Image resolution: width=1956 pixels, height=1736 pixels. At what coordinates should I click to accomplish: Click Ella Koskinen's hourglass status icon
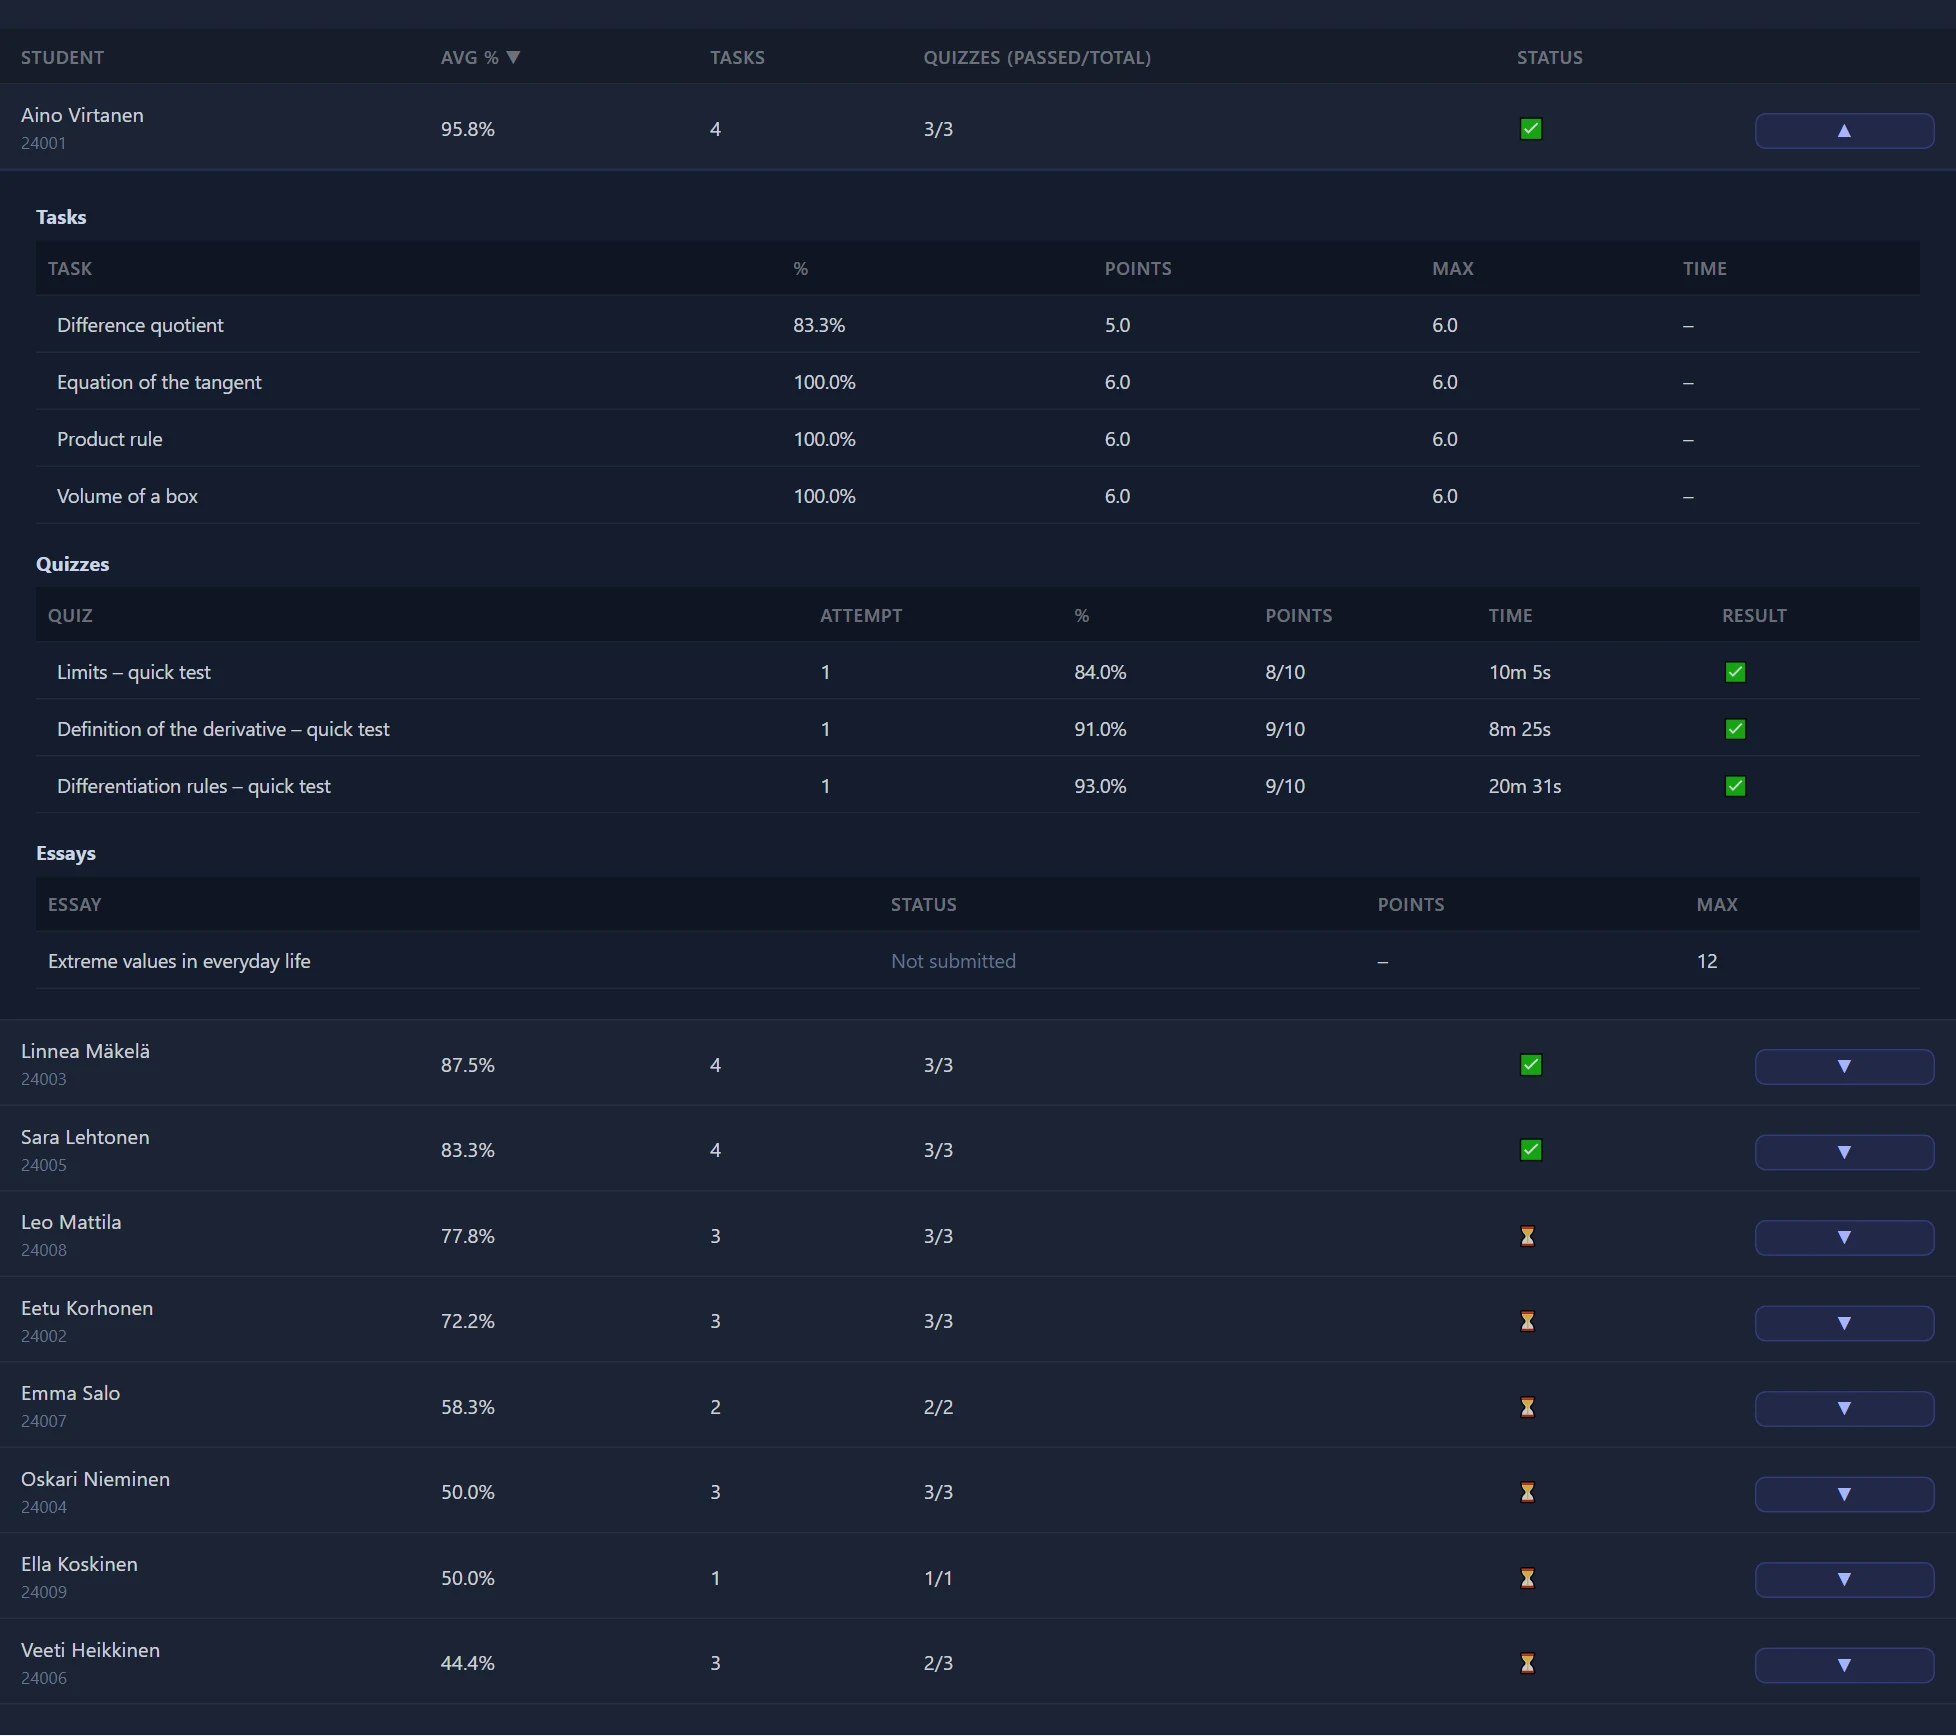point(1527,1578)
